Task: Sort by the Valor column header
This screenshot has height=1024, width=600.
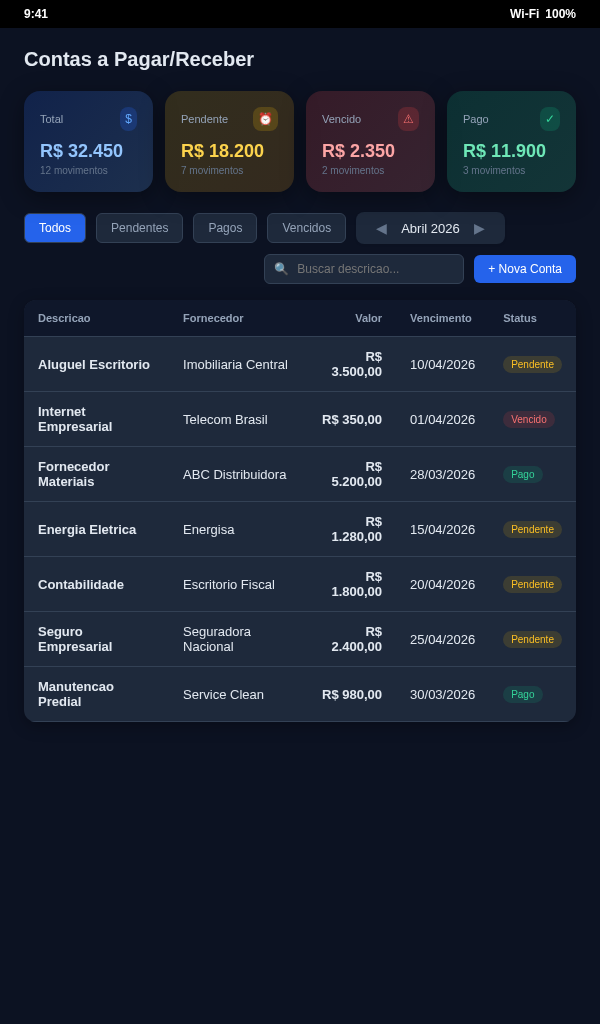Action: pos(368,318)
